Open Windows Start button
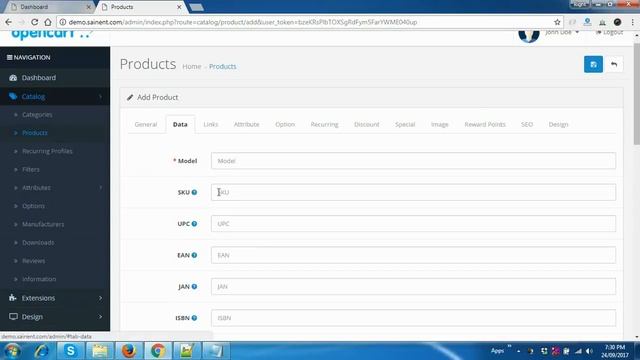The height and width of the screenshot is (360, 640). tap(12, 351)
